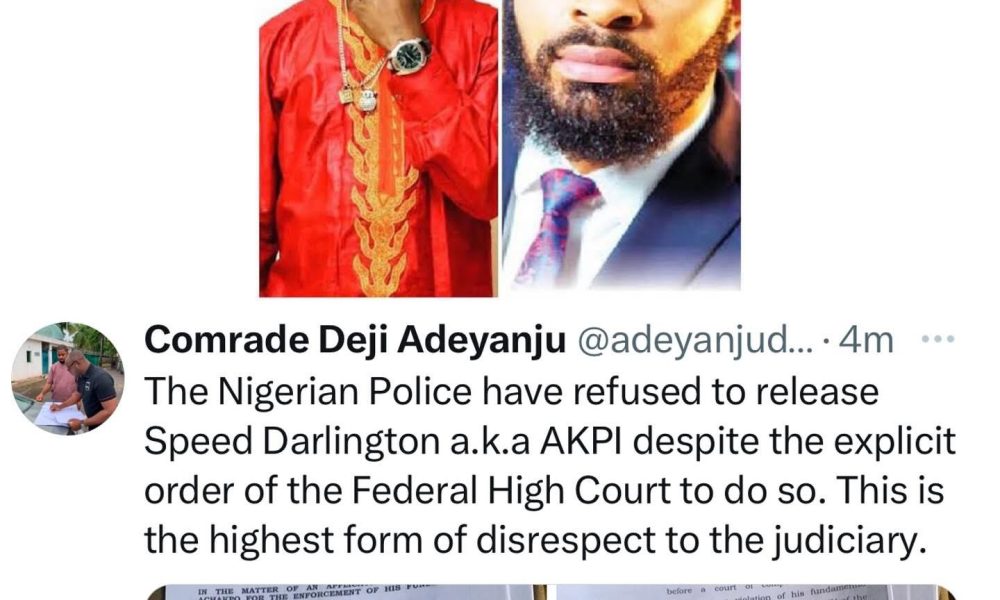Screen dimensions: 1000x600
Task: Open Comrade Deji Adeyanju's profile avatar
Action: 68,379
